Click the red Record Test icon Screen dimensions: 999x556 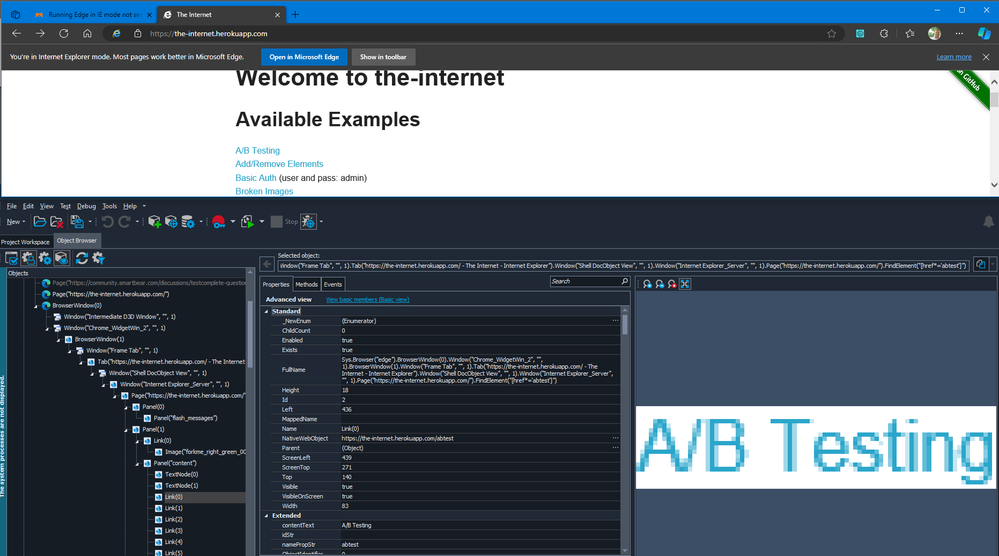pos(218,221)
